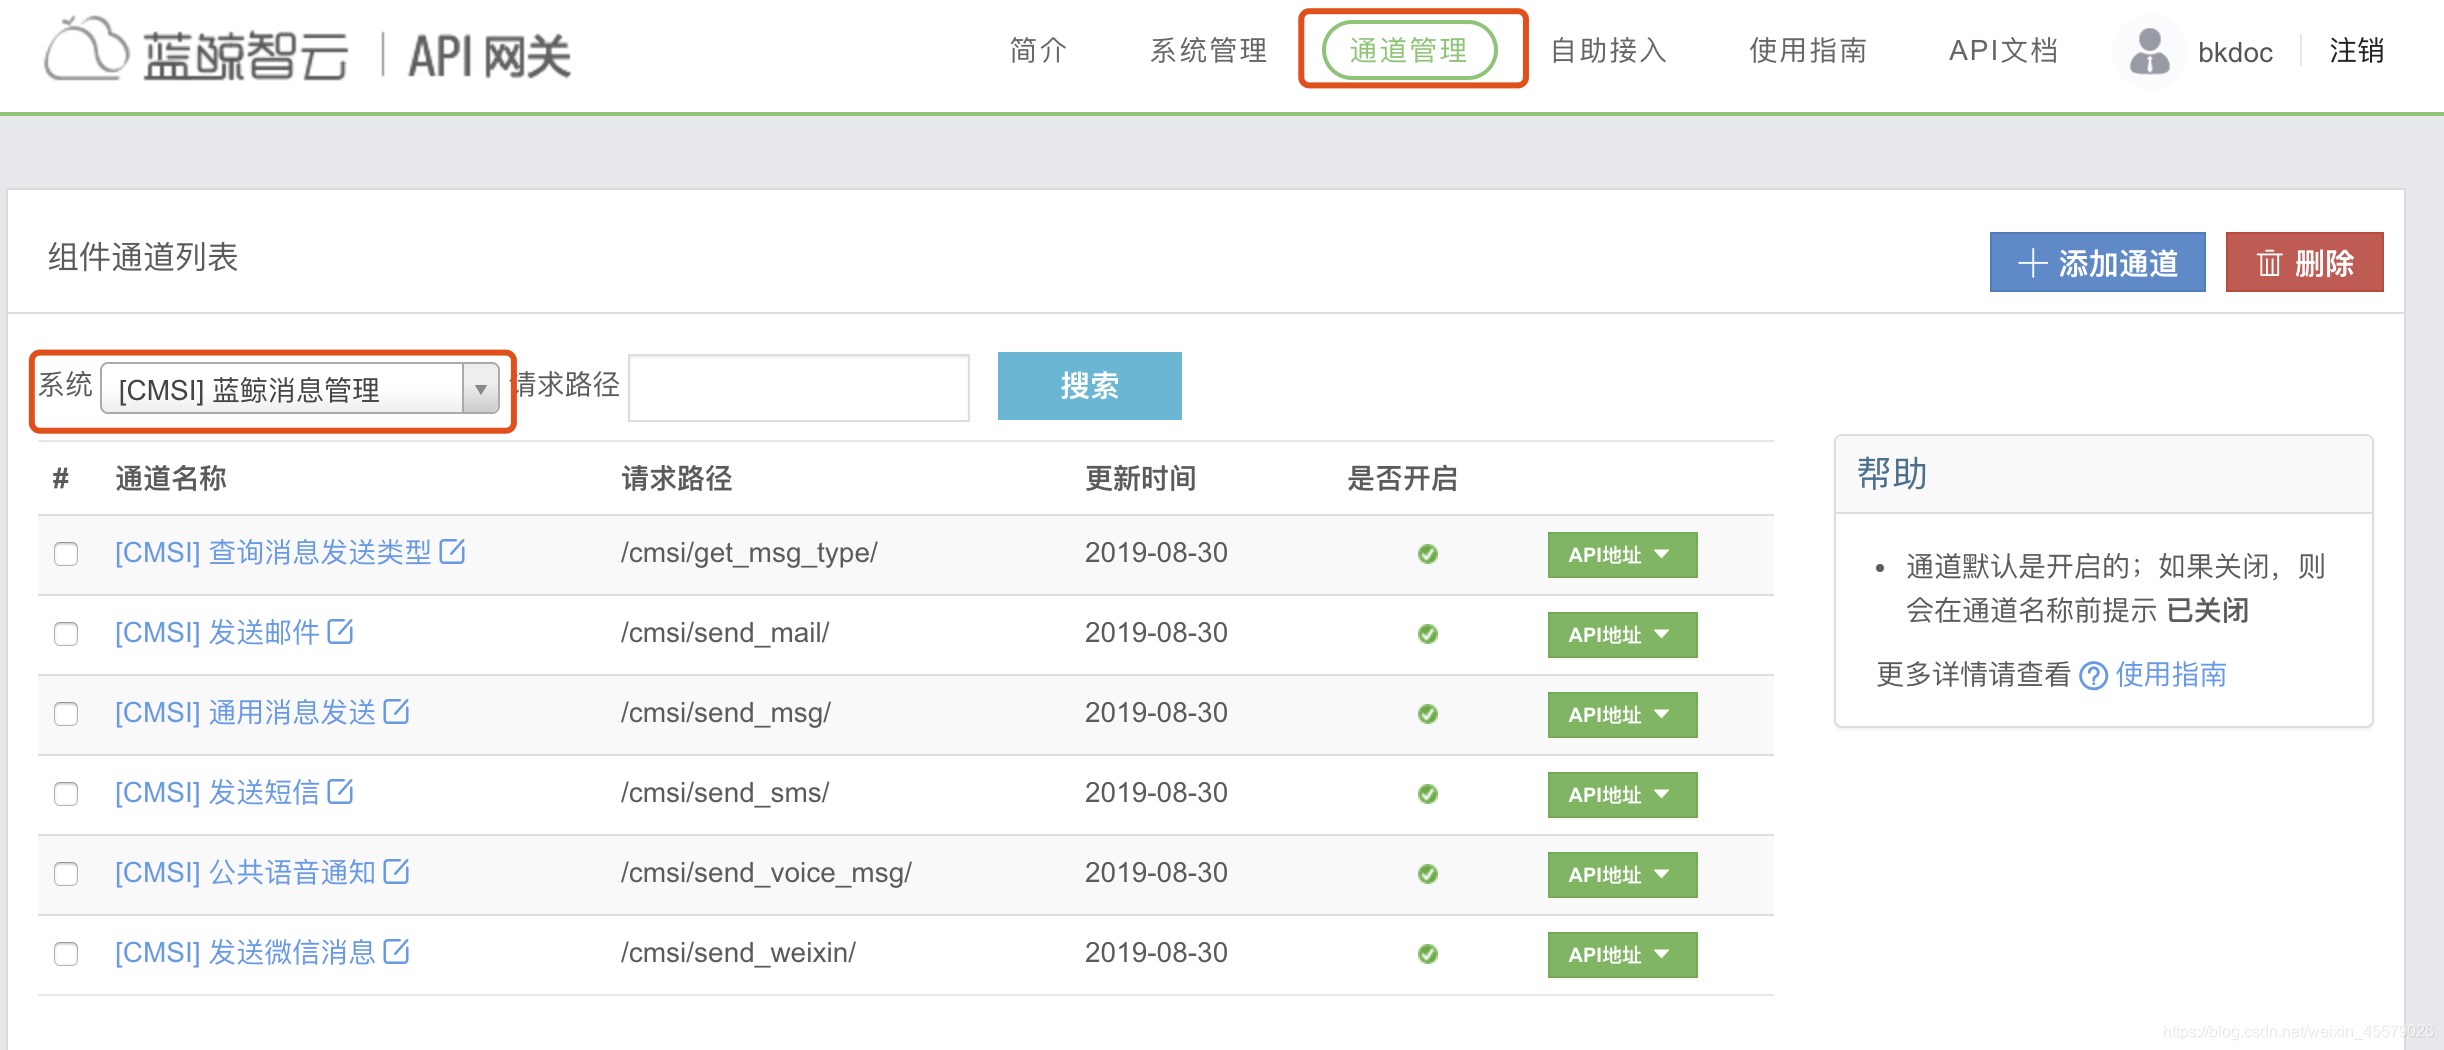
Task: Click enabled status icon for /cmsi/send_voice_msg/
Action: pos(1428,874)
